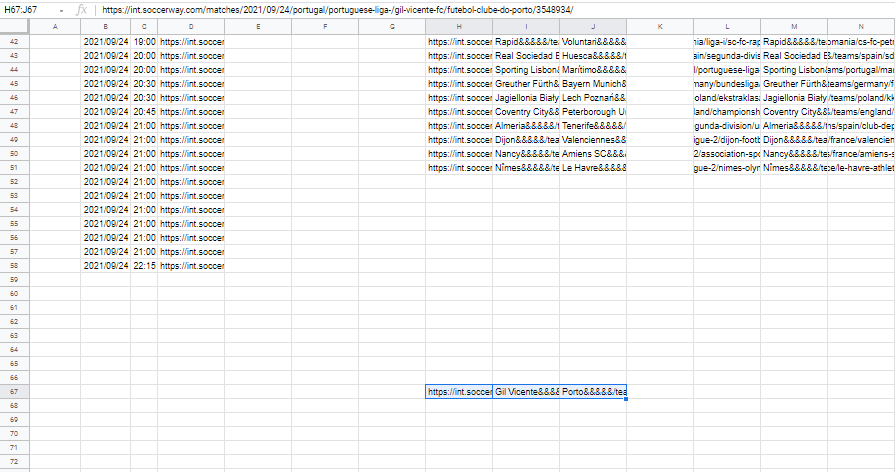Click the soccerway URL cell in column H row 67
Image resolution: width=895 pixels, height=472 pixels.
(x=459, y=392)
